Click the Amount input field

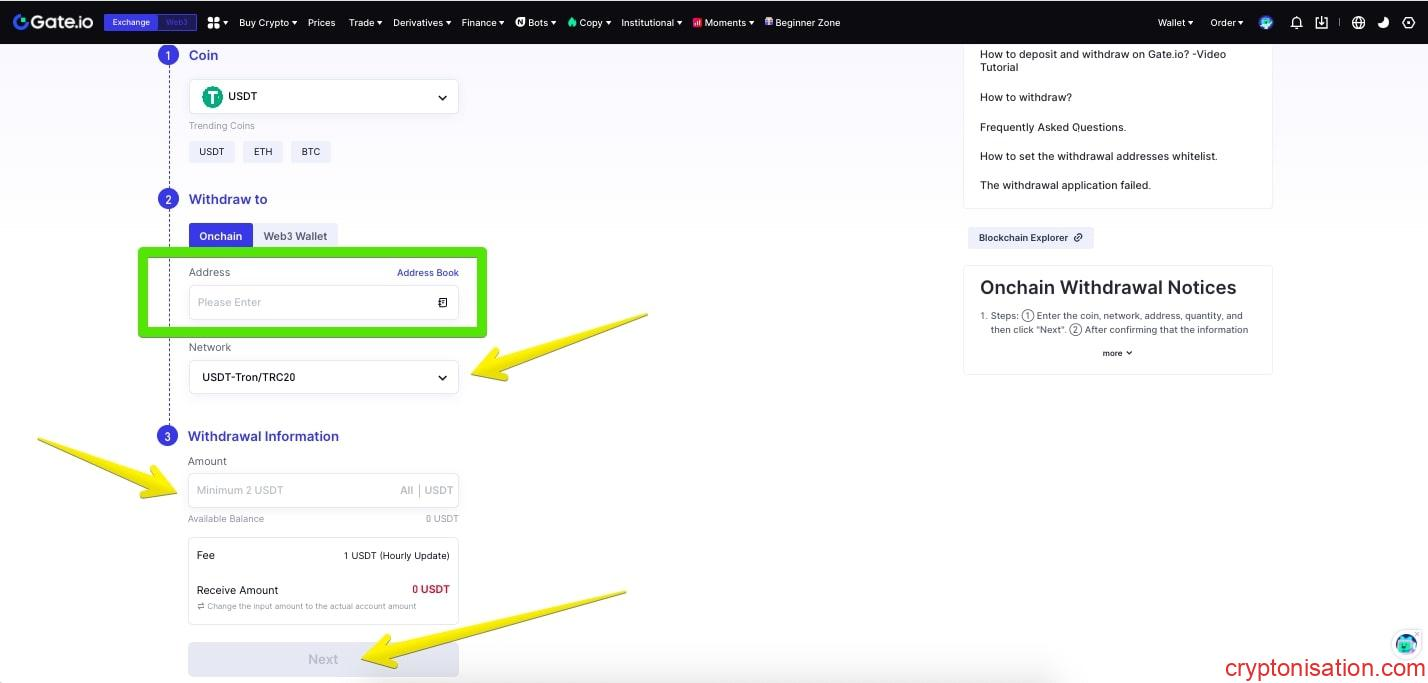coord(295,490)
